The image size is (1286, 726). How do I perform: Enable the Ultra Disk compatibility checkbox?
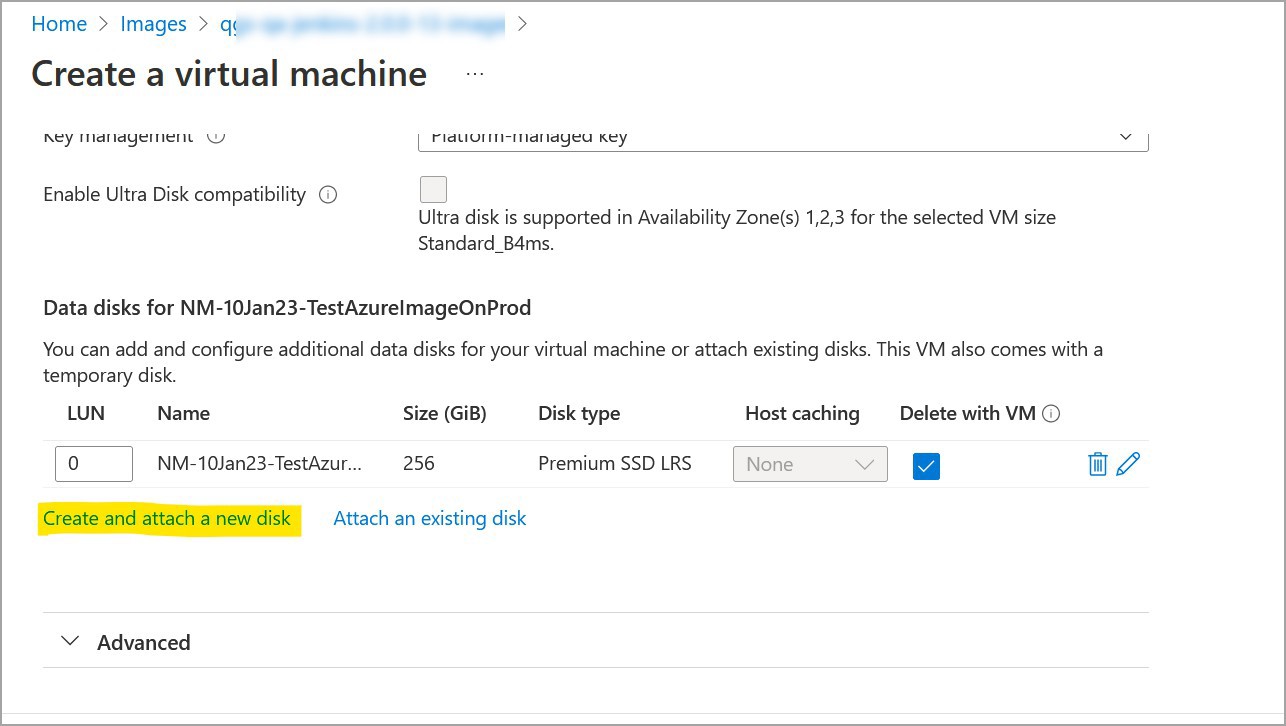pos(433,189)
